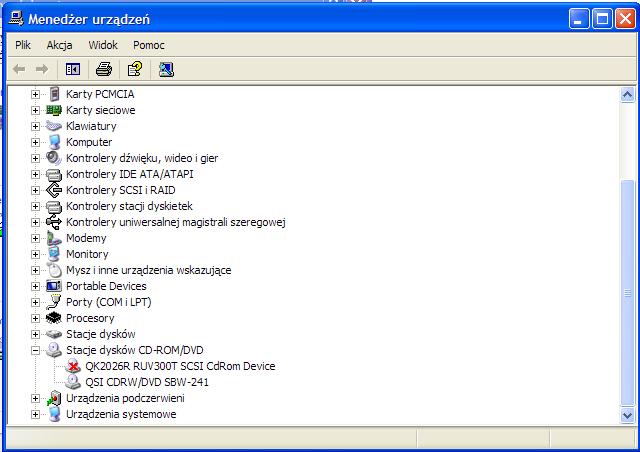Collapse the Stacje dysków CD-ROM/DVD node
Image resolution: width=640 pixels, height=452 pixels.
(x=36, y=350)
